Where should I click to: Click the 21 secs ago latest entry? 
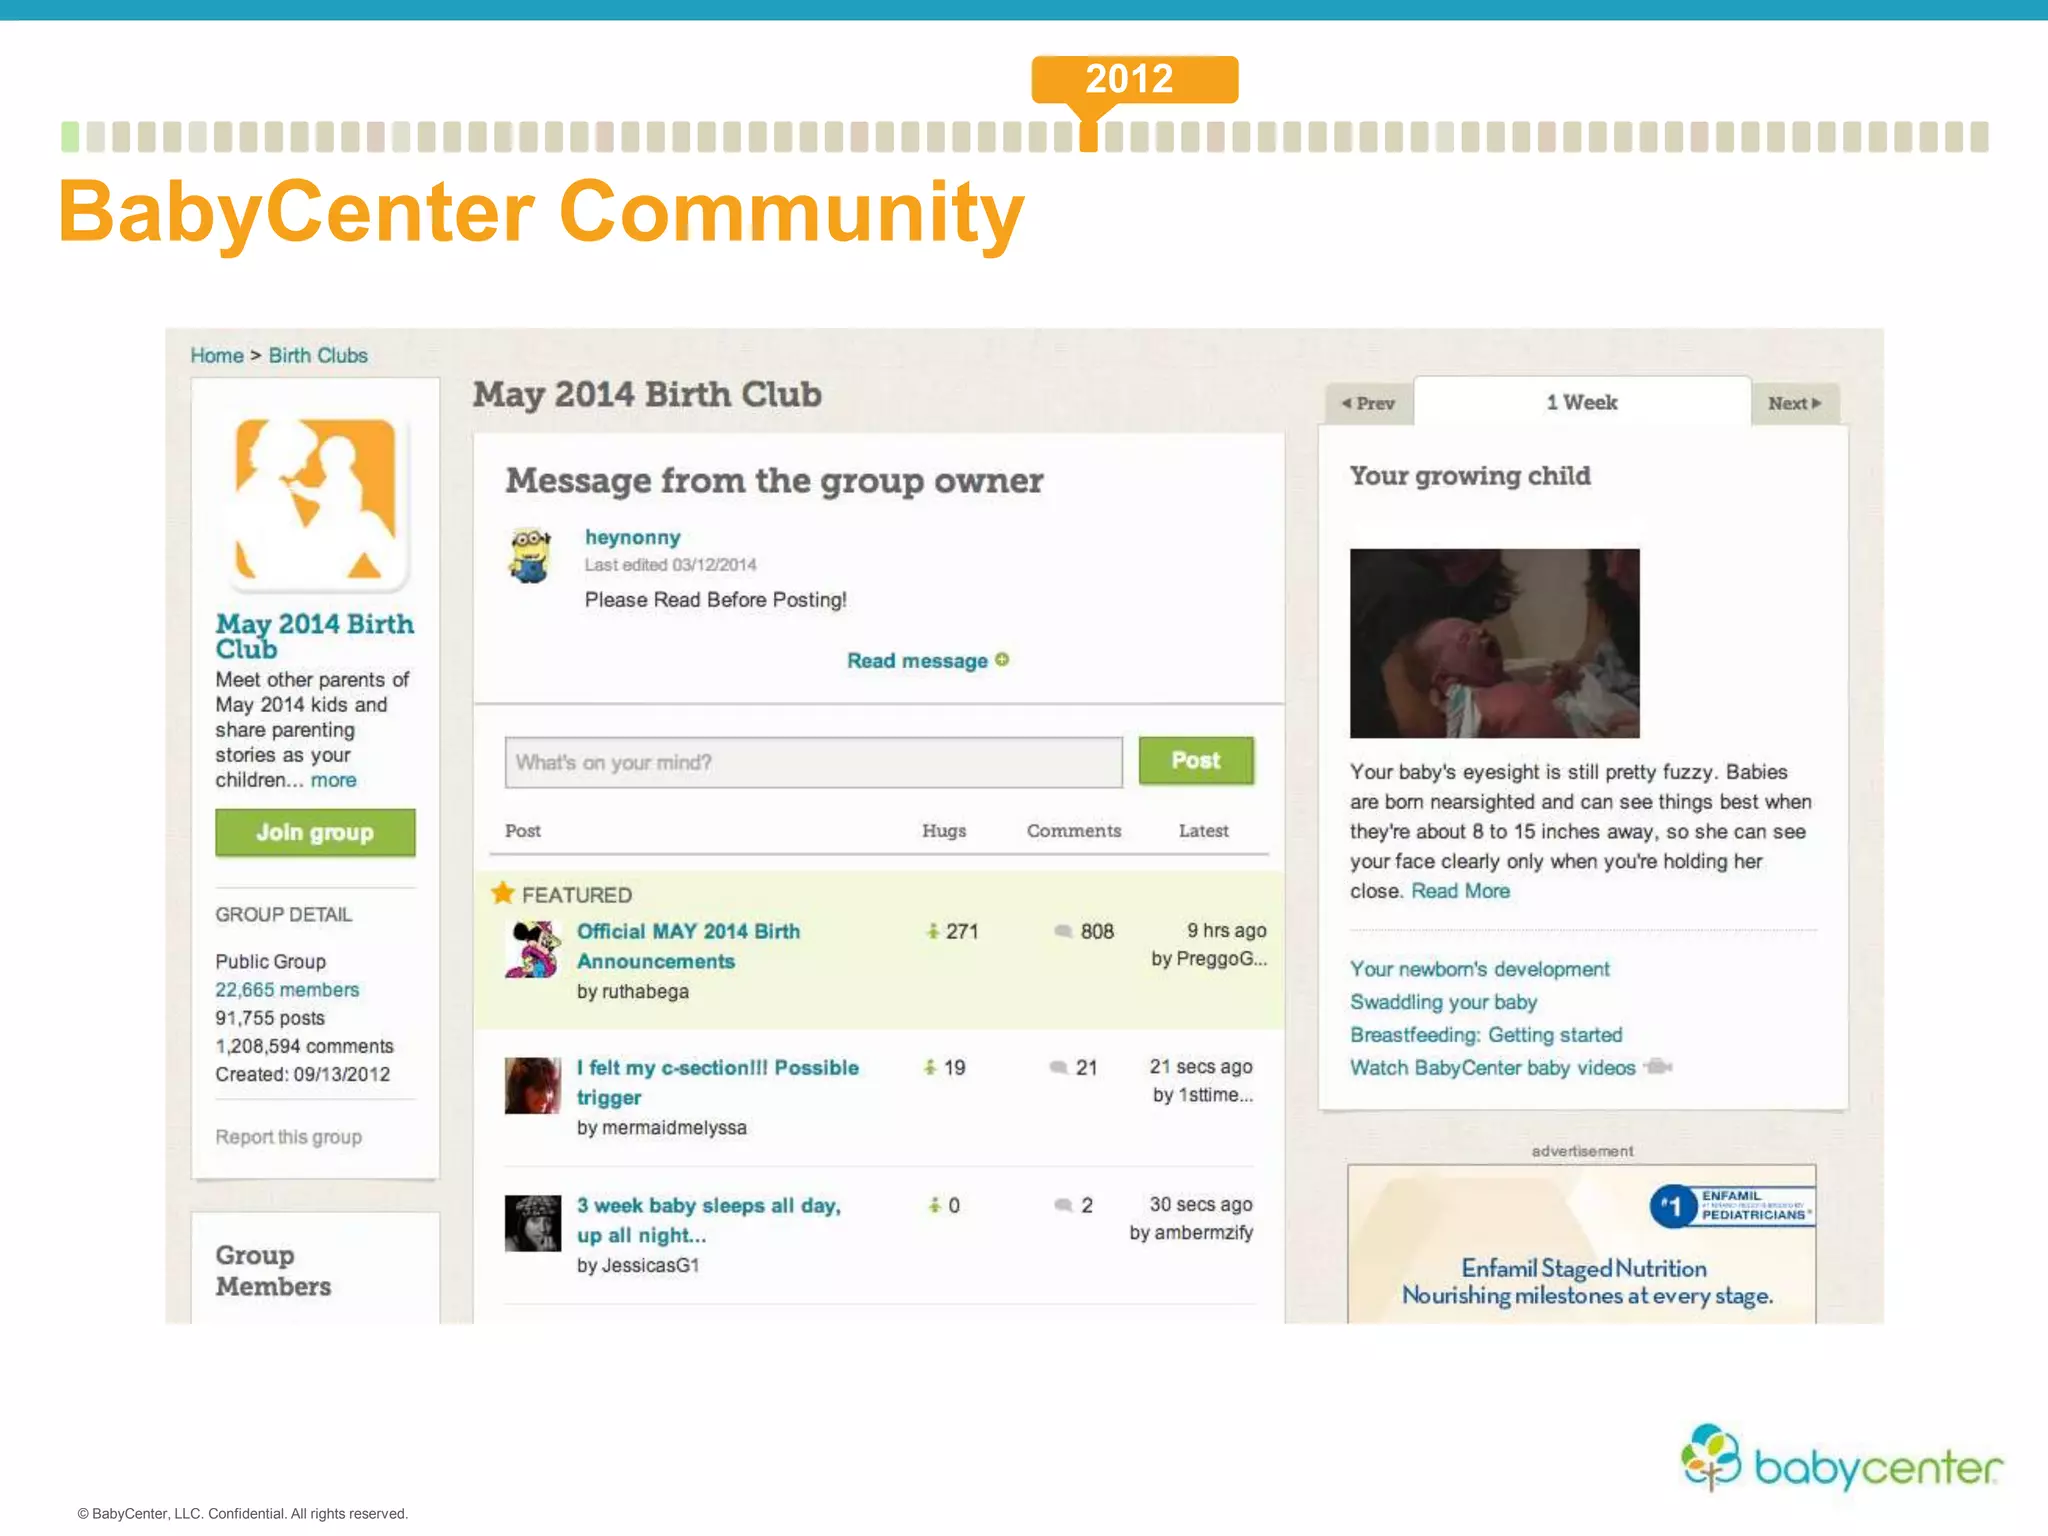click(1201, 1066)
